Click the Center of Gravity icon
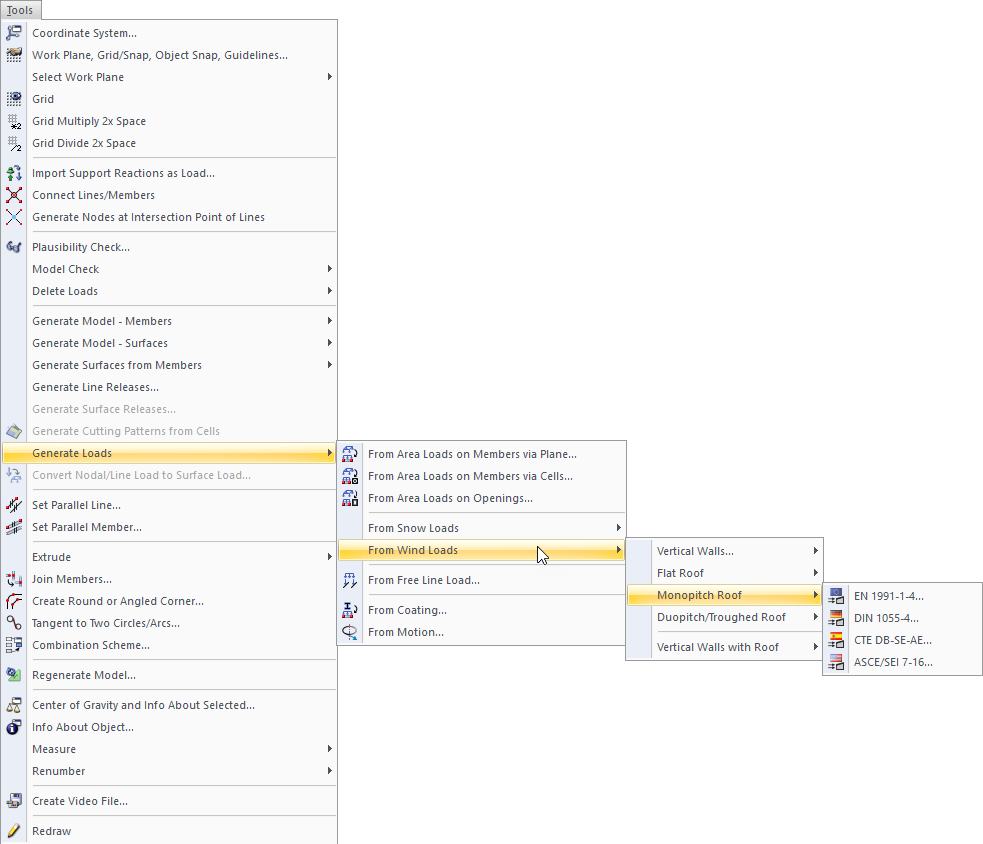This screenshot has width=983, height=844. (x=14, y=705)
